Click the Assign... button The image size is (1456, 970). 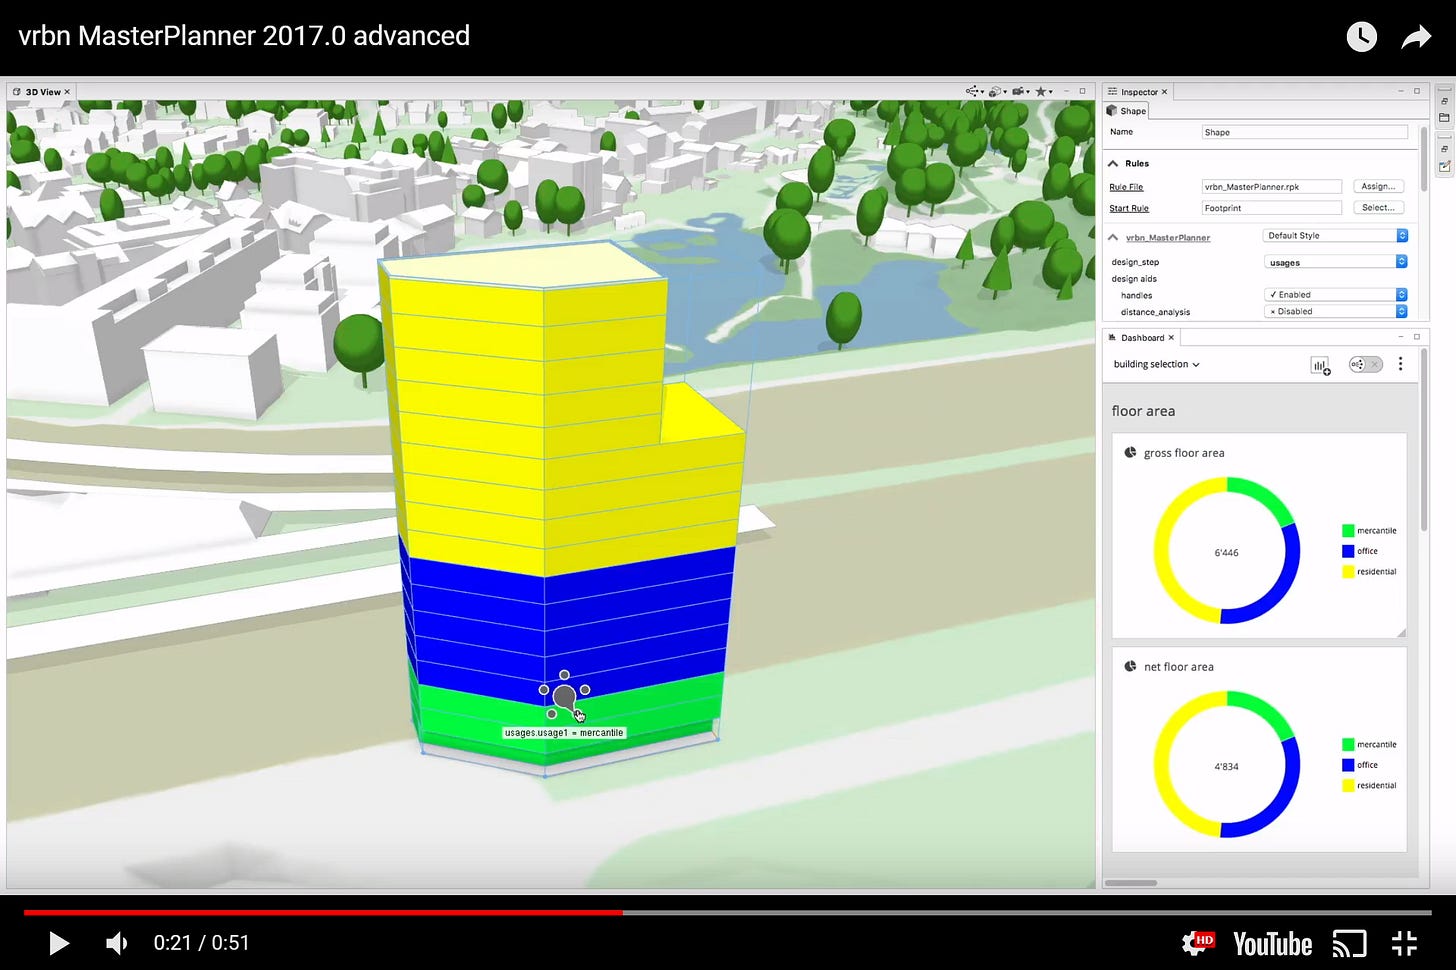(x=1378, y=186)
